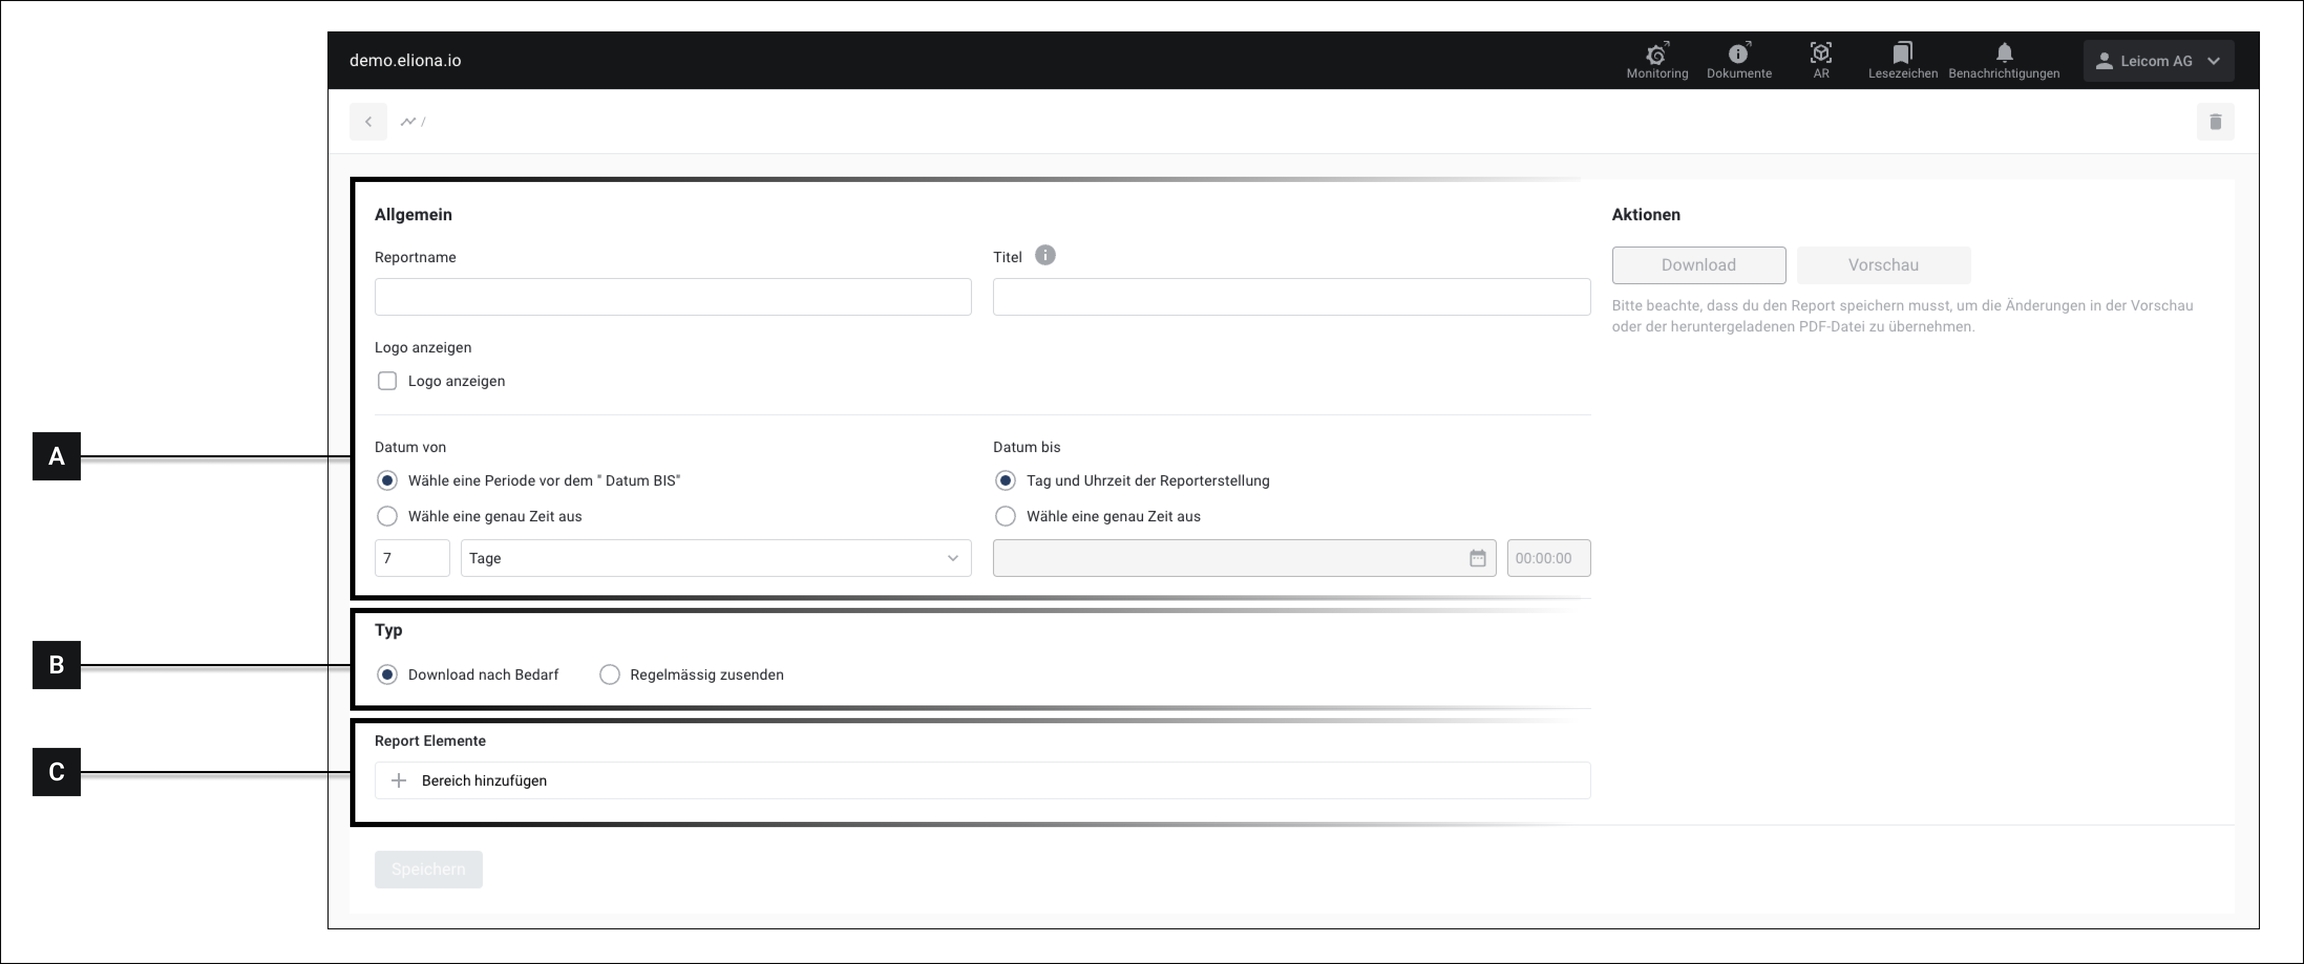Choose exact time under Datum von
The width and height of the screenshot is (2304, 964).
click(x=387, y=516)
